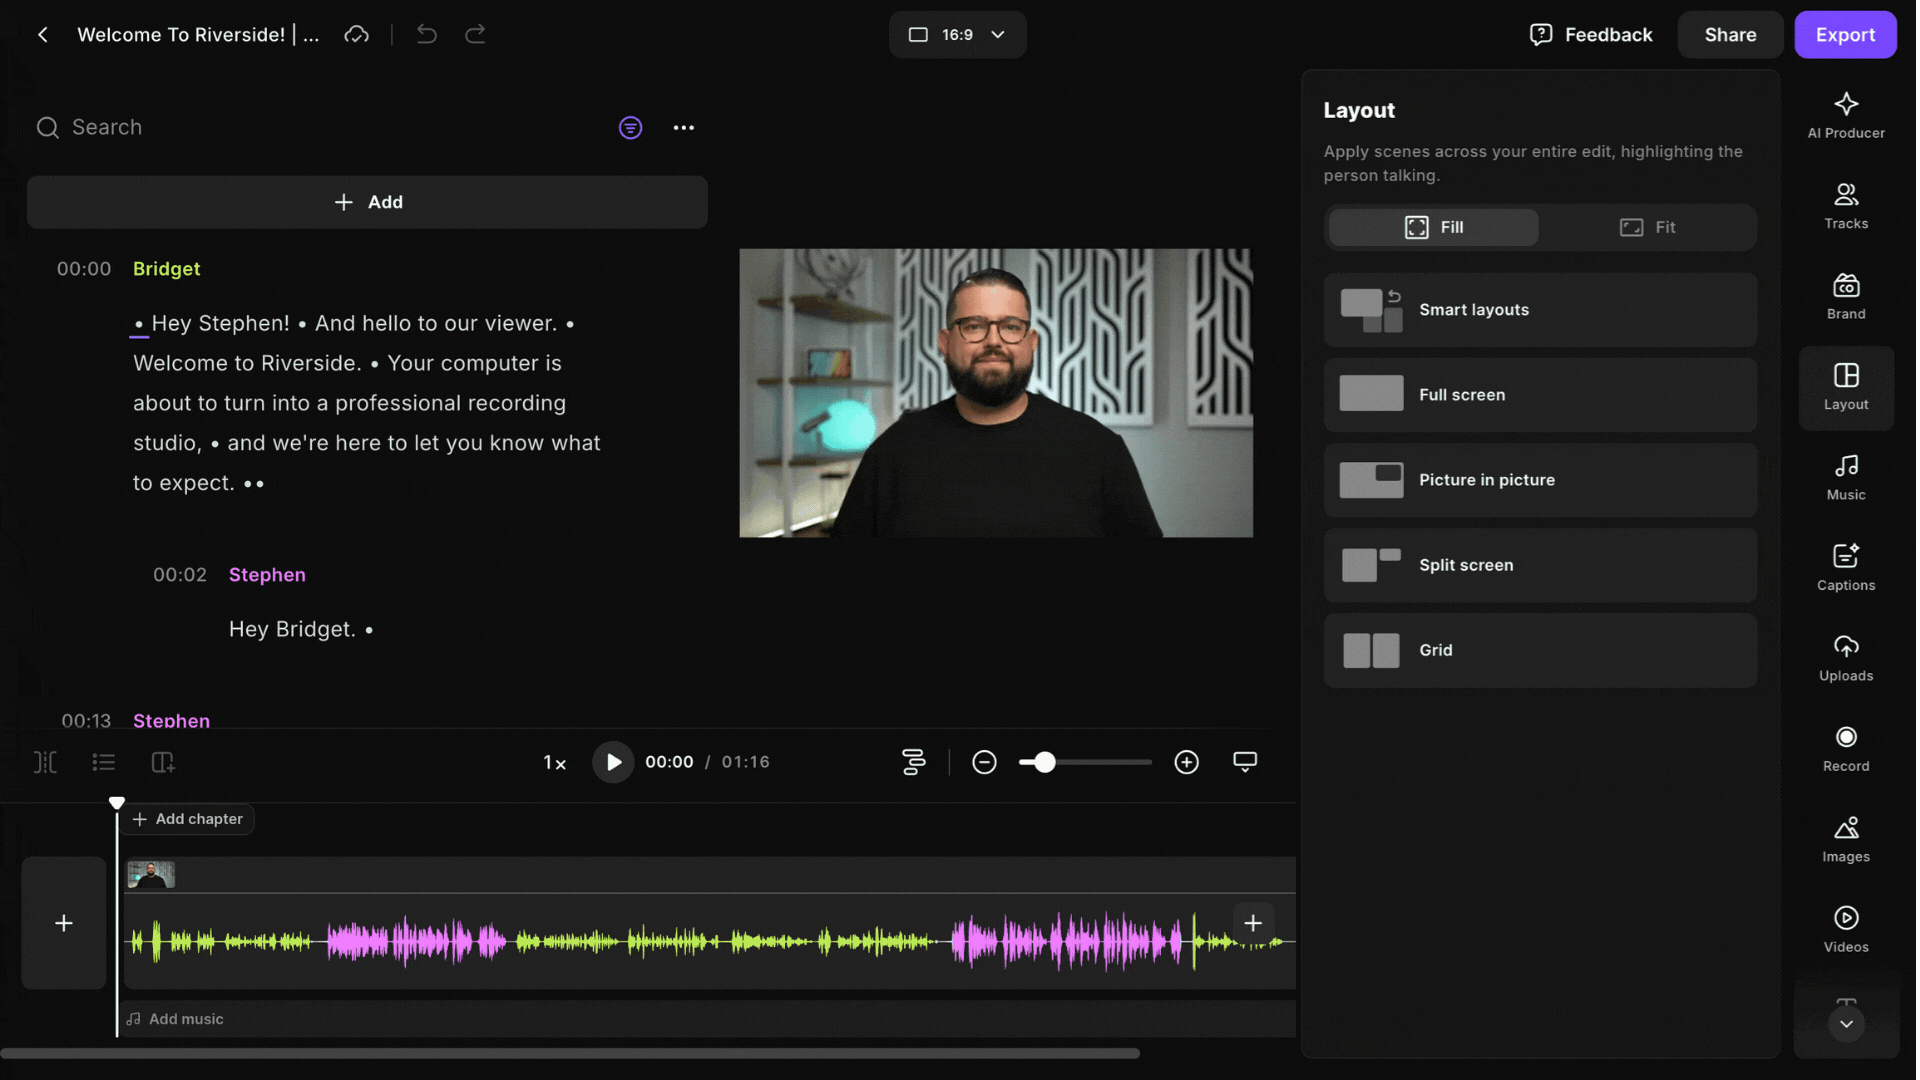Choose the Split screen layout
Viewport: 1920px width, 1080px height.
point(1540,565)
